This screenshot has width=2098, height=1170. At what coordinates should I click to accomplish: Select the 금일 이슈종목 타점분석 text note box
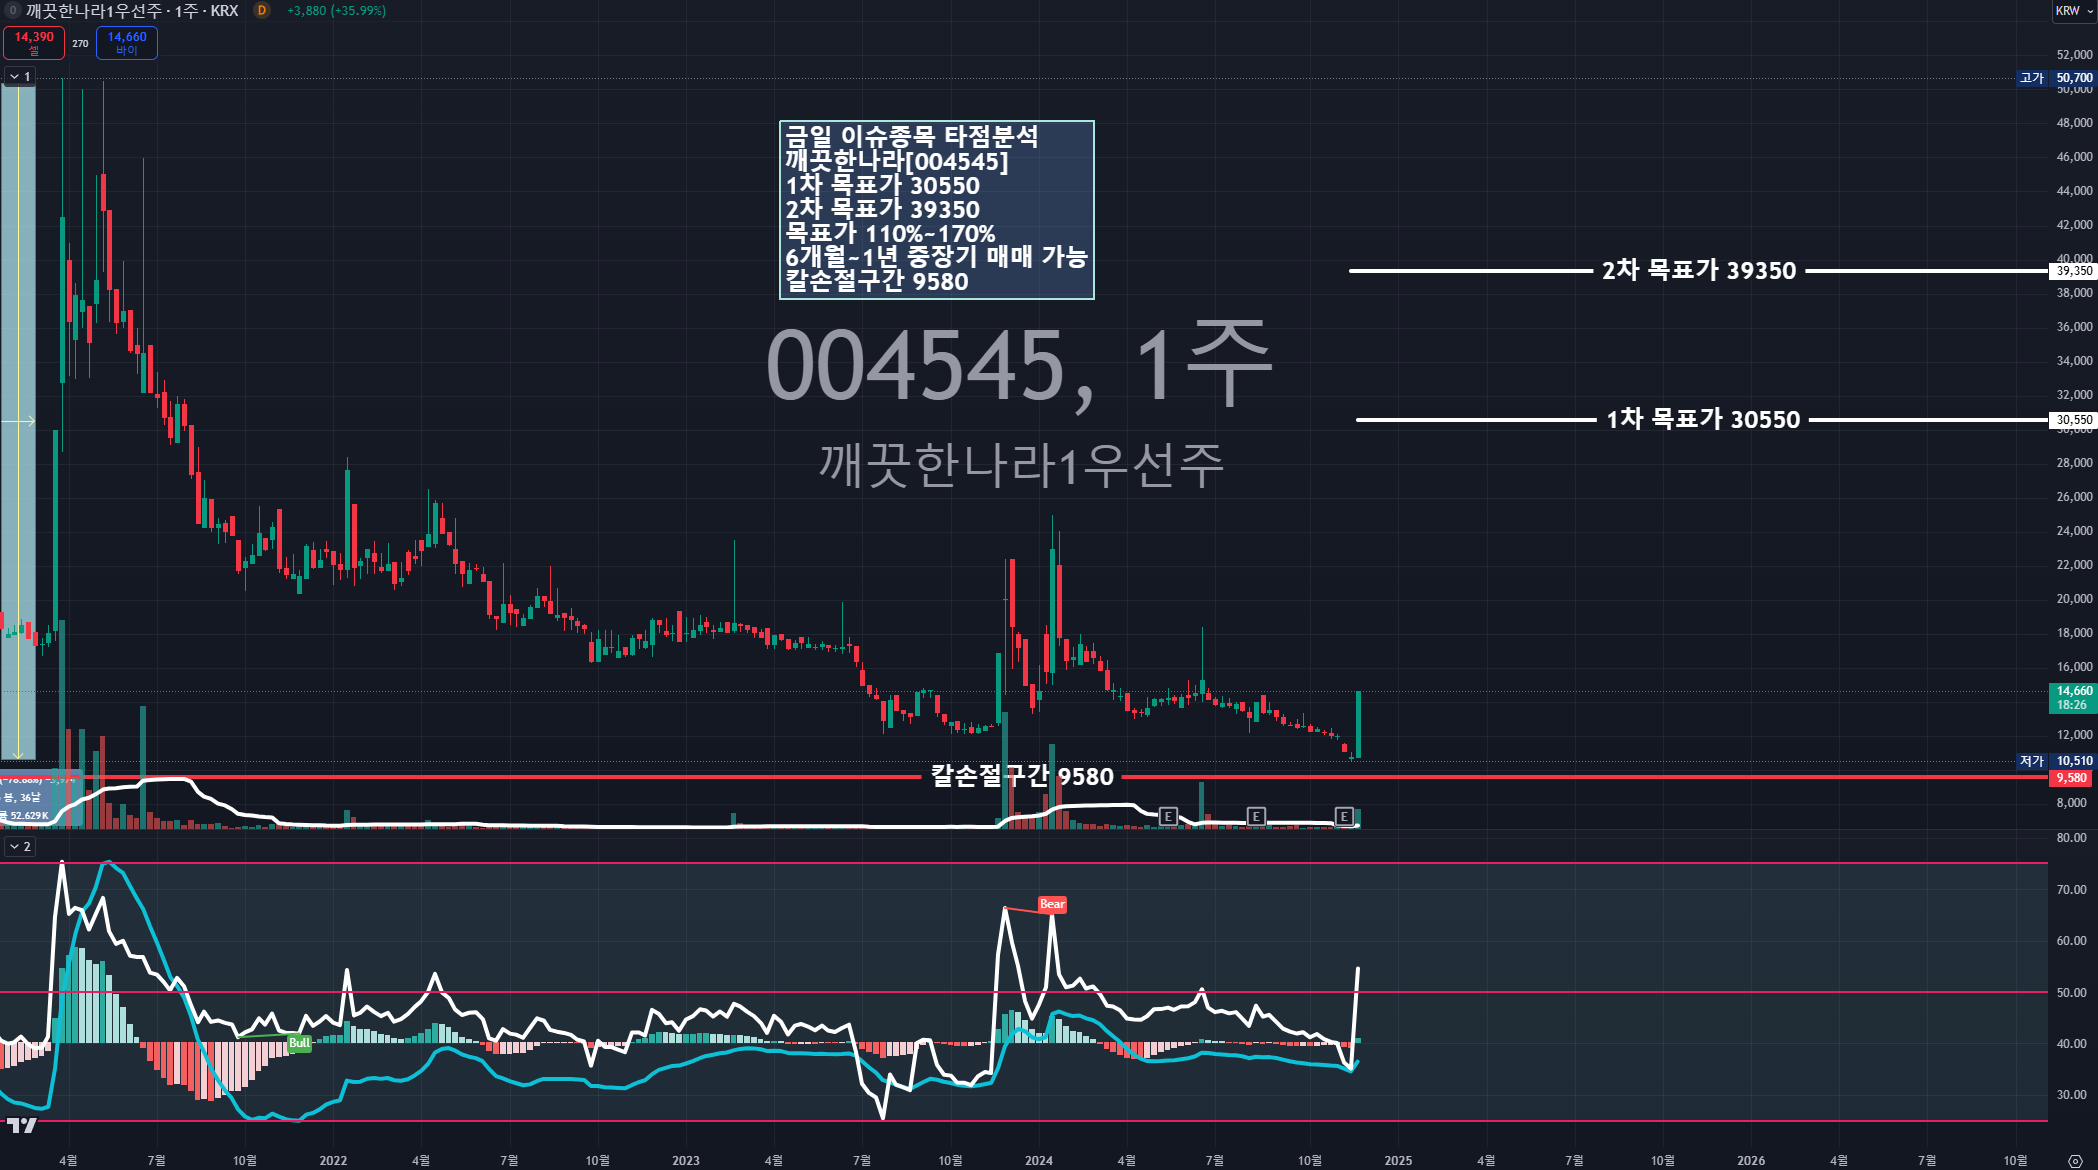[x=937, y=210]
